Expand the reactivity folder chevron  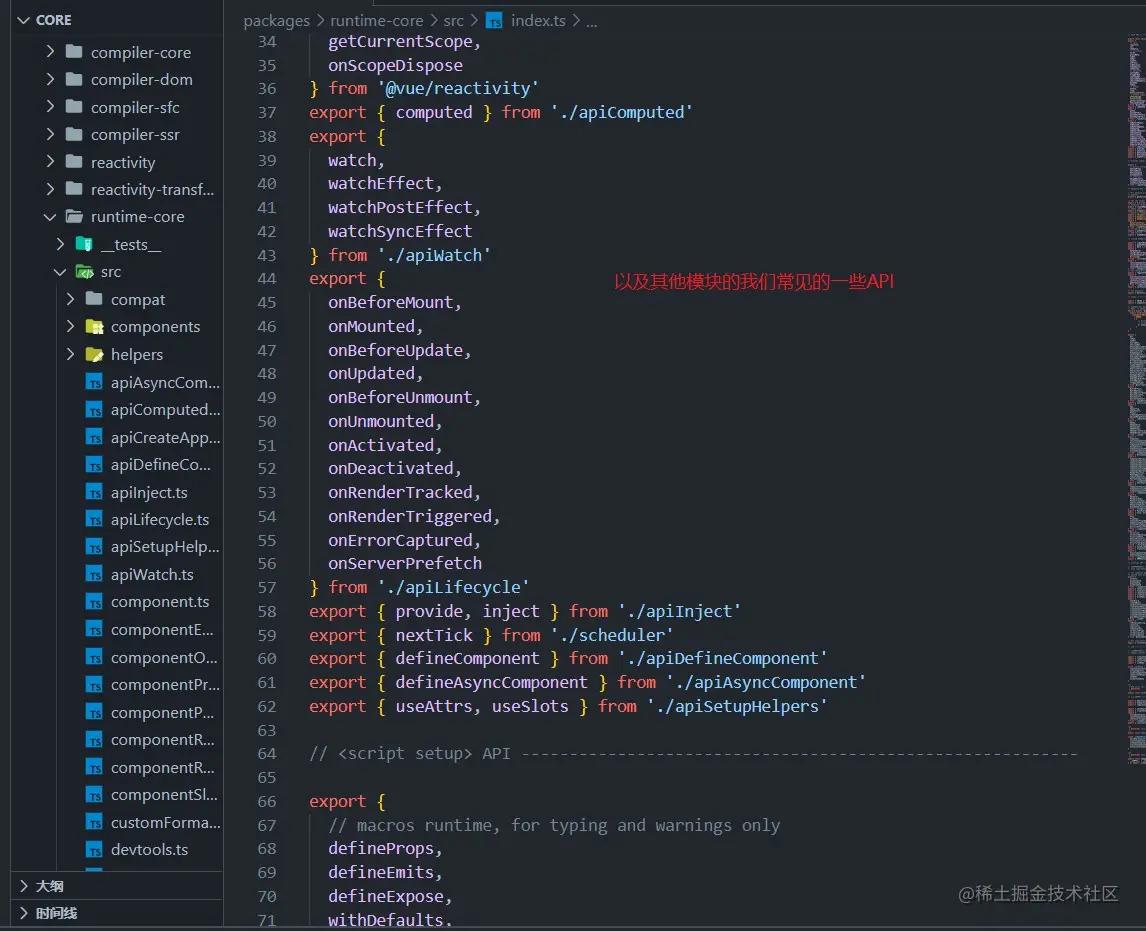pos(50,162)
